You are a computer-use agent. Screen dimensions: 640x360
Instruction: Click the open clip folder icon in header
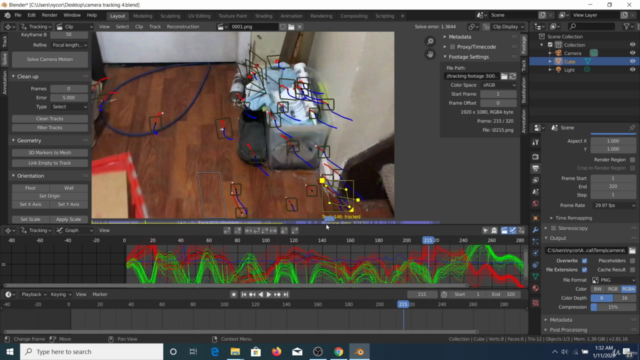pos(291,27)
